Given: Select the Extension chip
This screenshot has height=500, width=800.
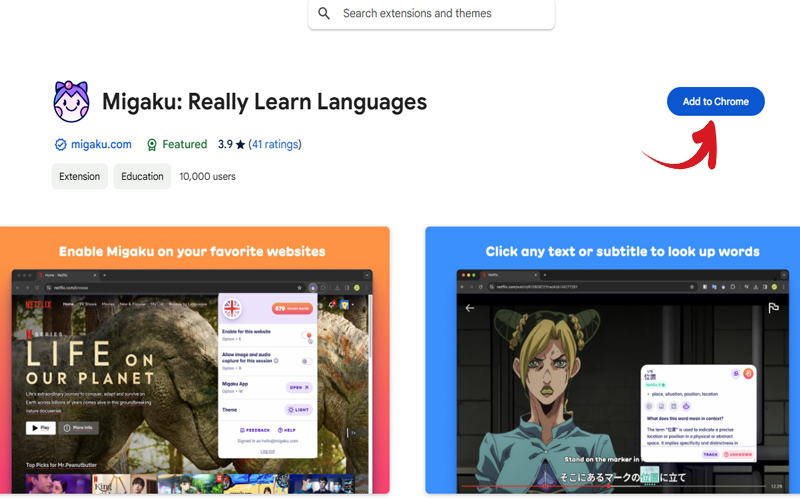Looking at the screenshot, I should 80,177.
